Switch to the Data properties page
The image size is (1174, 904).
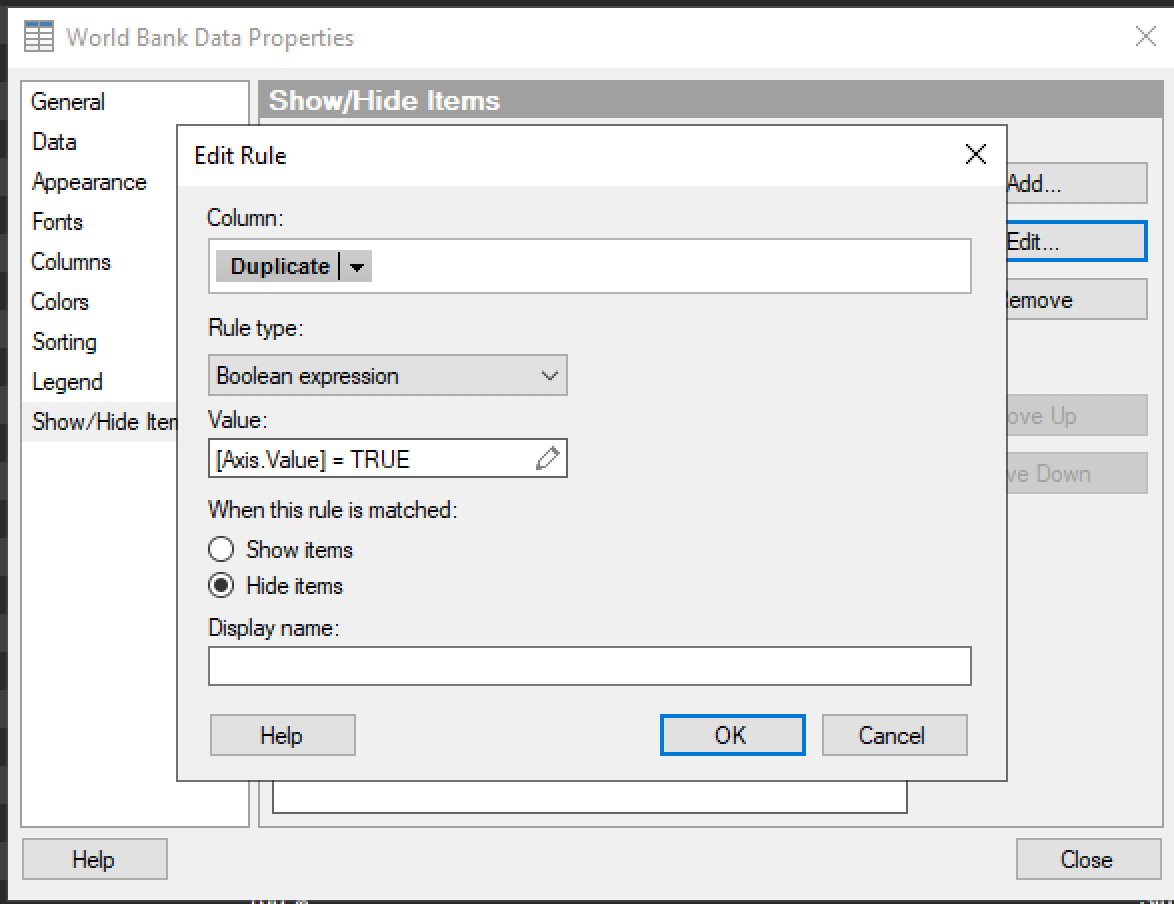tap(54, 142)
